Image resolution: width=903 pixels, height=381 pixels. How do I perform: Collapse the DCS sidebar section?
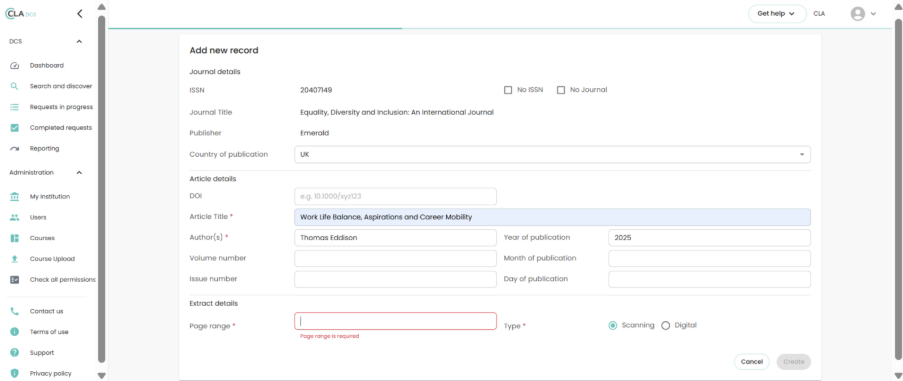(79, 41)
